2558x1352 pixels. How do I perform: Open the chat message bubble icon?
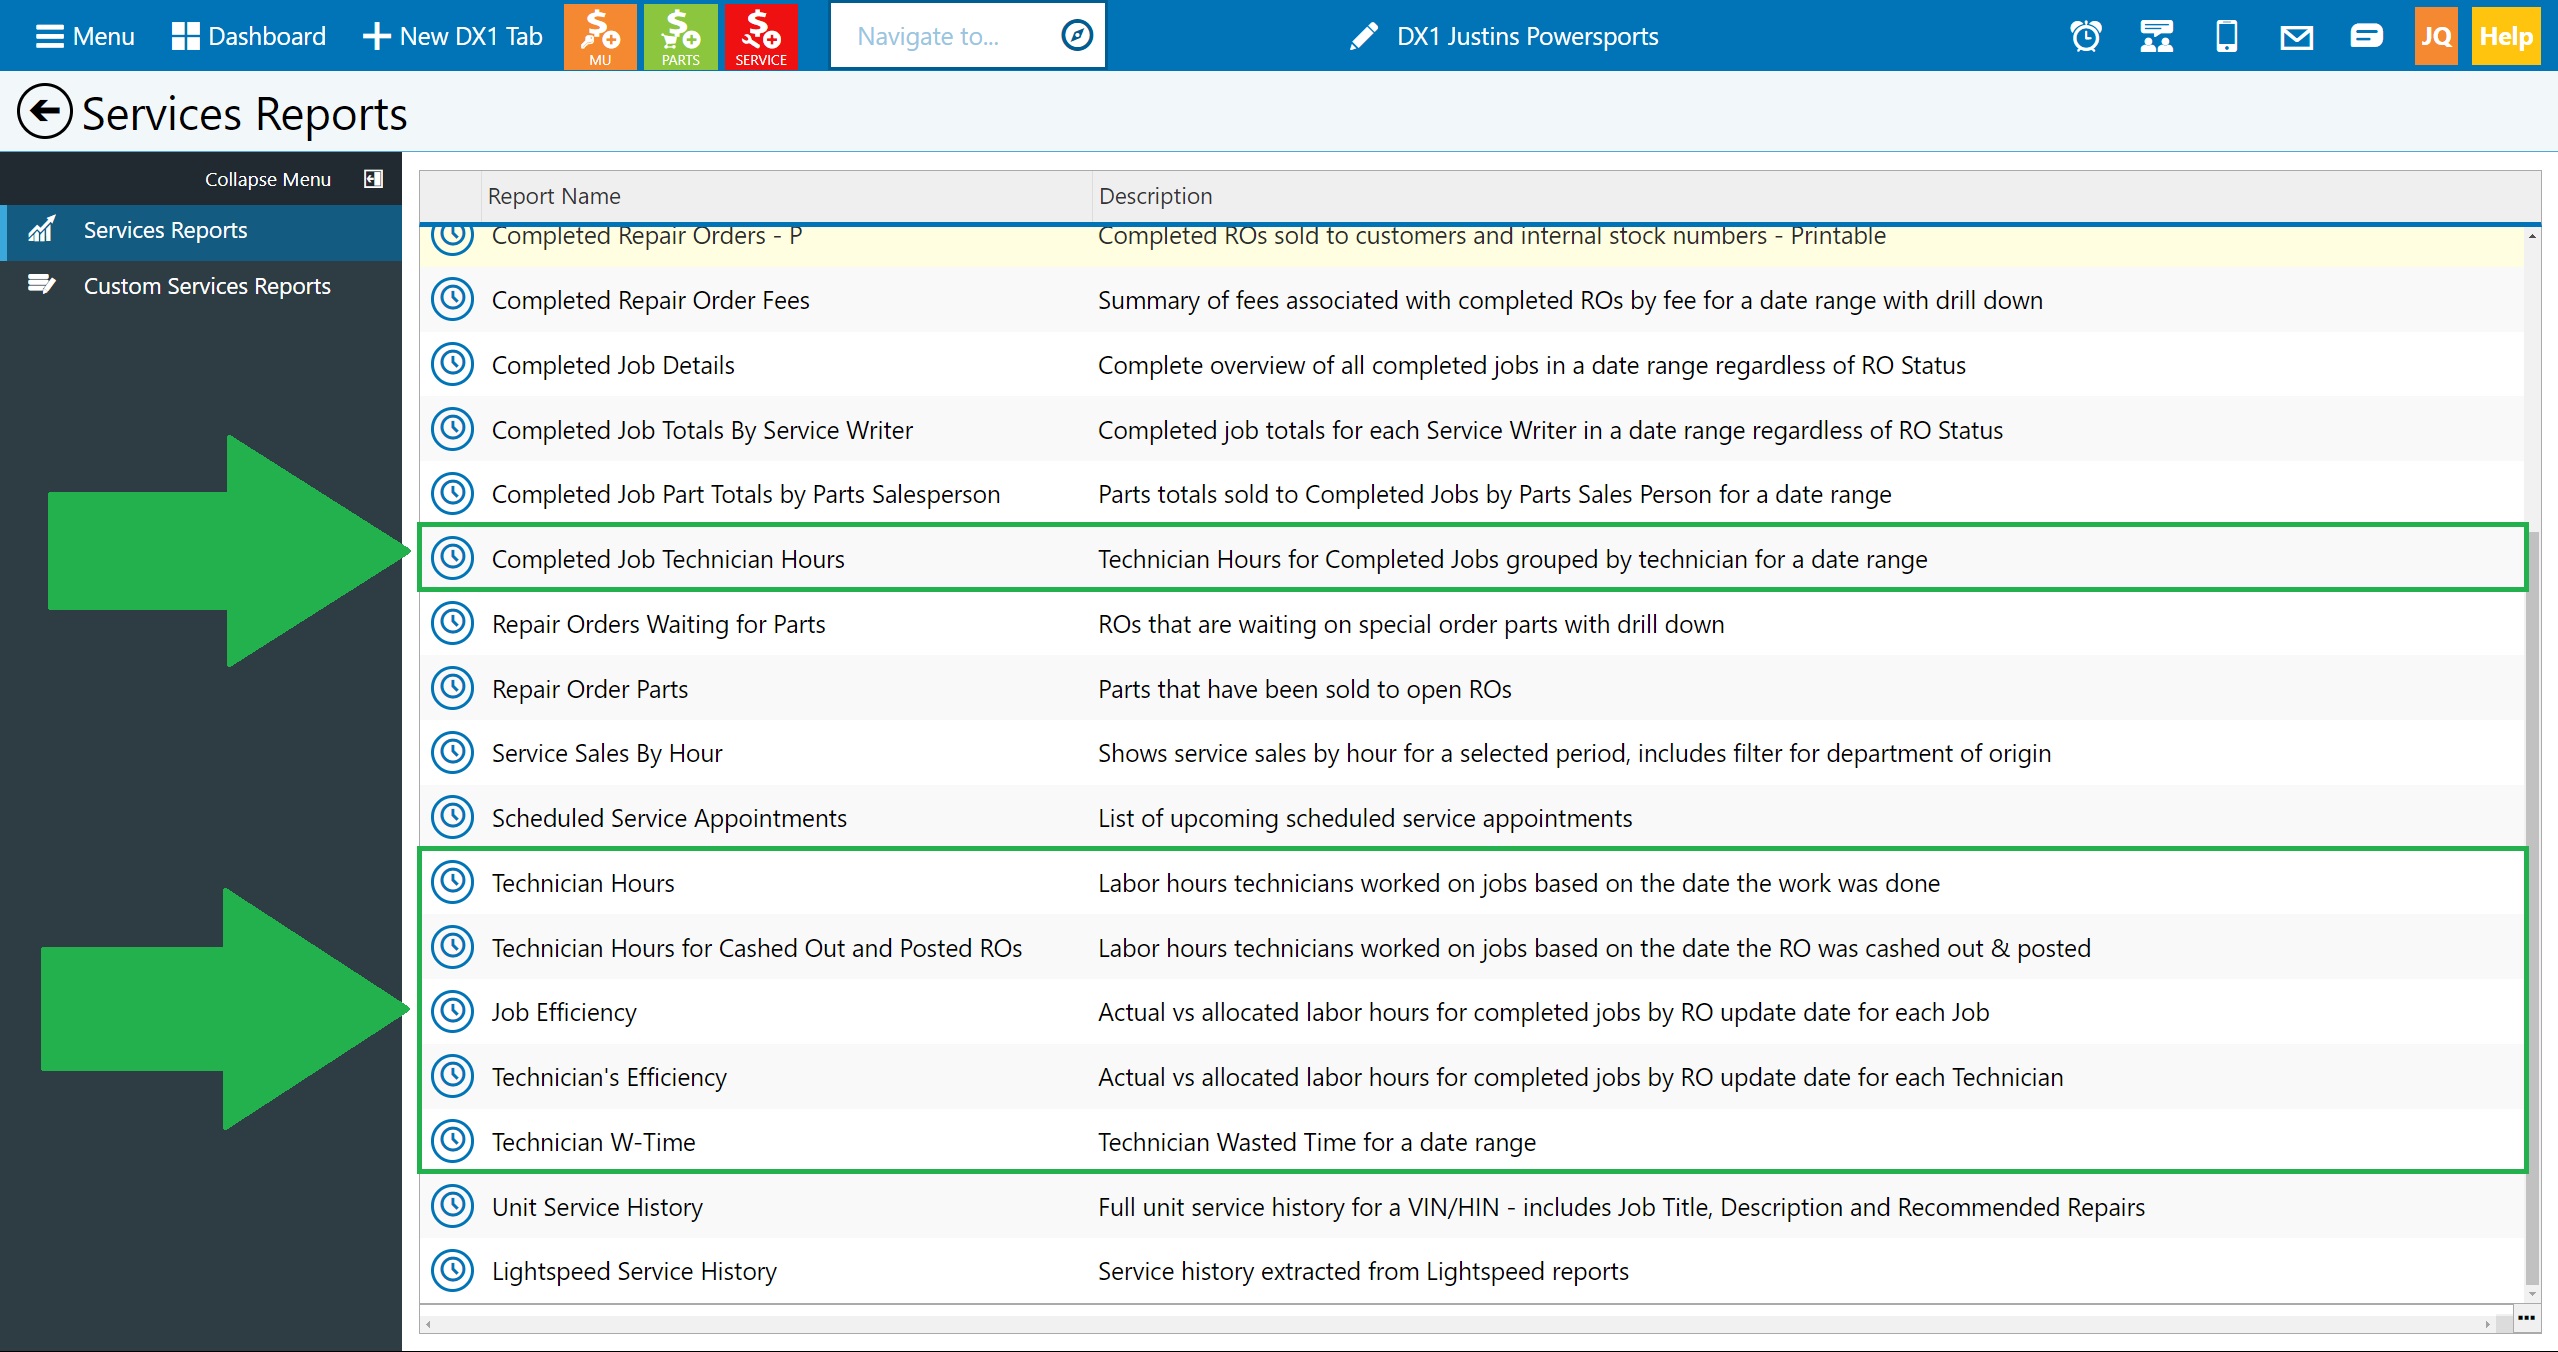(x=2366, y=37)
